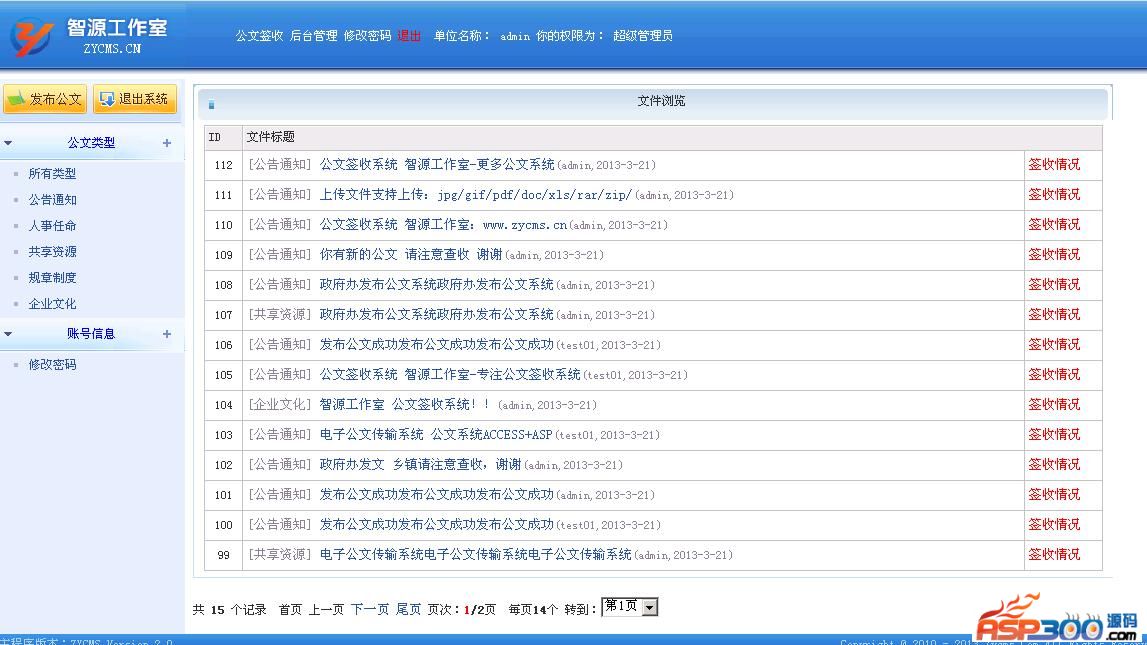This screenshot has width=1147, height=645.
Task: Go to 下一页 next page
Action: coord(369,609)
